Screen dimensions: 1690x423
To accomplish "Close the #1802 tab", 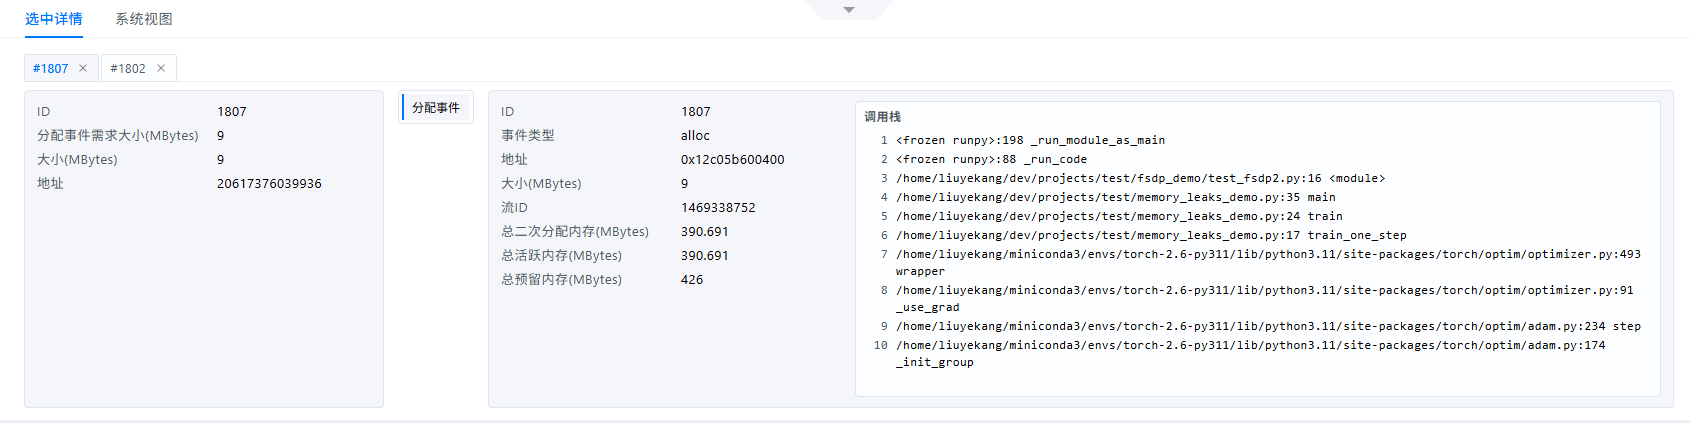I will tap(161, 68).
